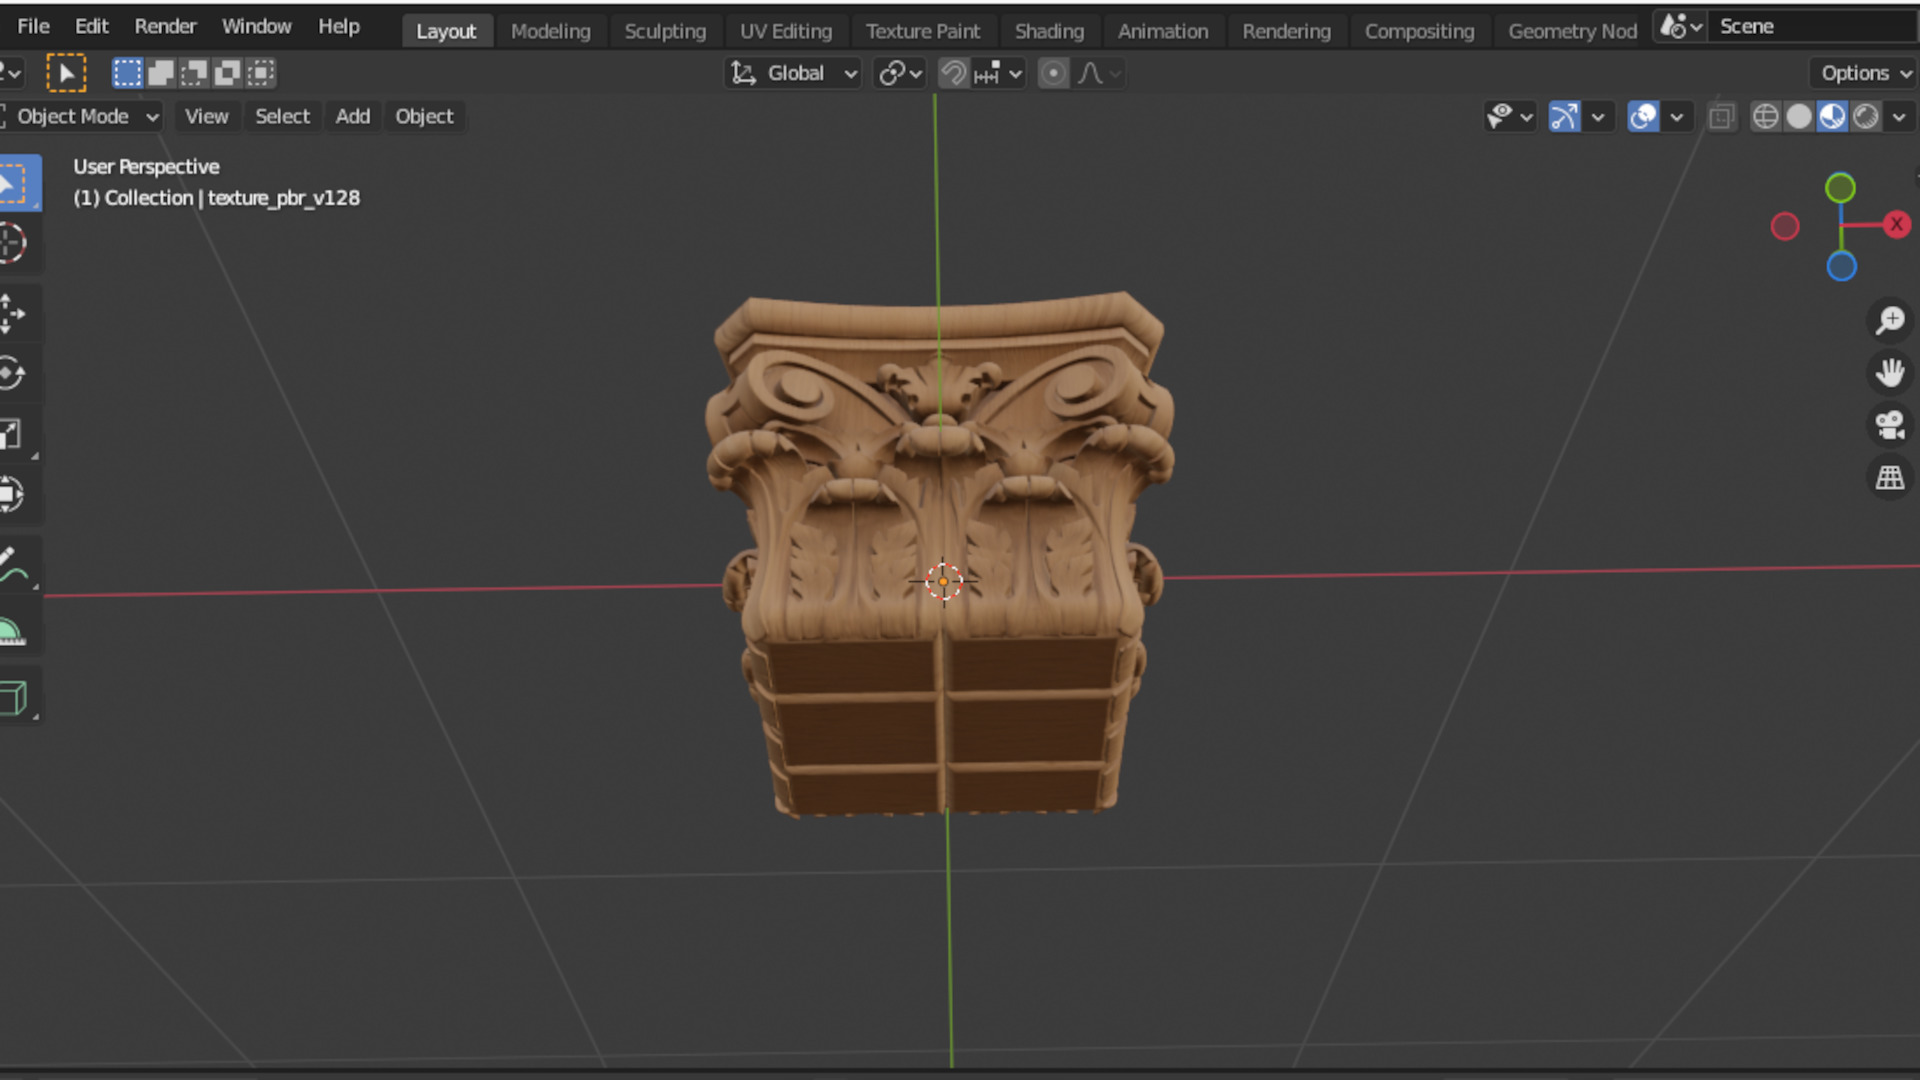This screenshot has height=1080, width=1920.
Task: Open the Edit menu
Action: pos(91,26)
